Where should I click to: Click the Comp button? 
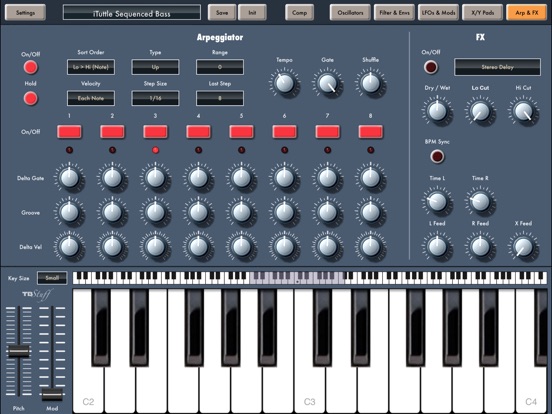[x=299, y=13]
